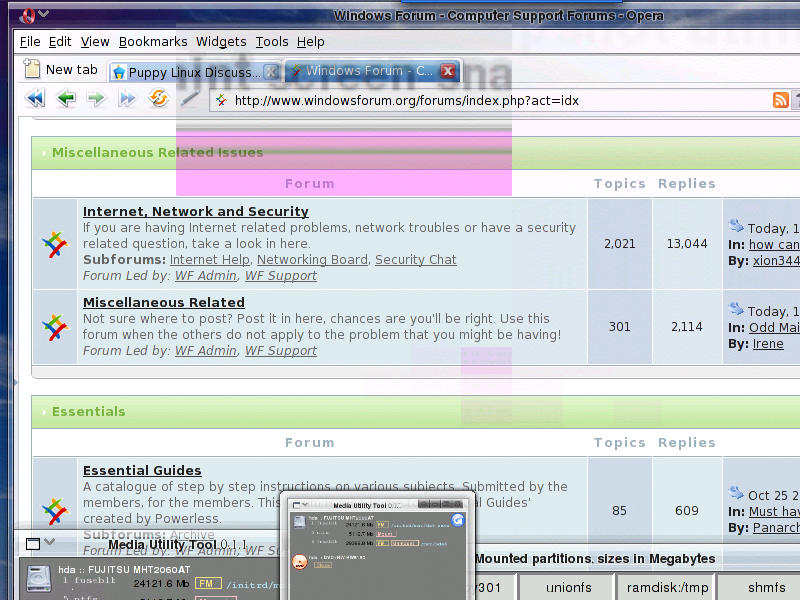The width and height of the screenshot is (800, 600).
Task: Open the Internet Help subforum
Action: tap(210, 260)
